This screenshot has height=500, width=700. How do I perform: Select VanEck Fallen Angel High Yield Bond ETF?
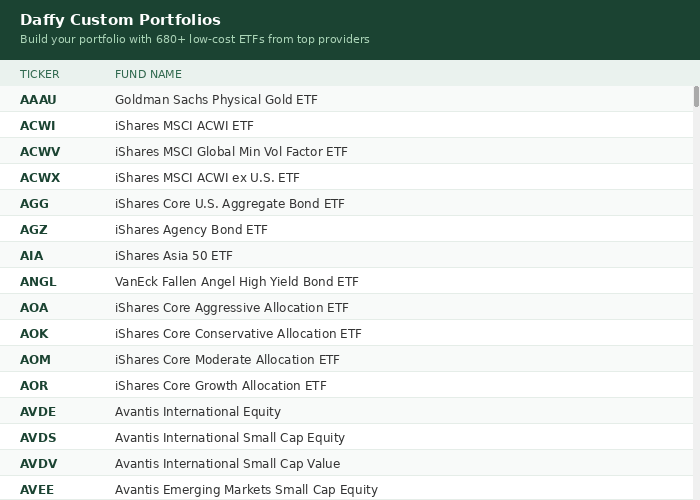click(x=236, y=282)
